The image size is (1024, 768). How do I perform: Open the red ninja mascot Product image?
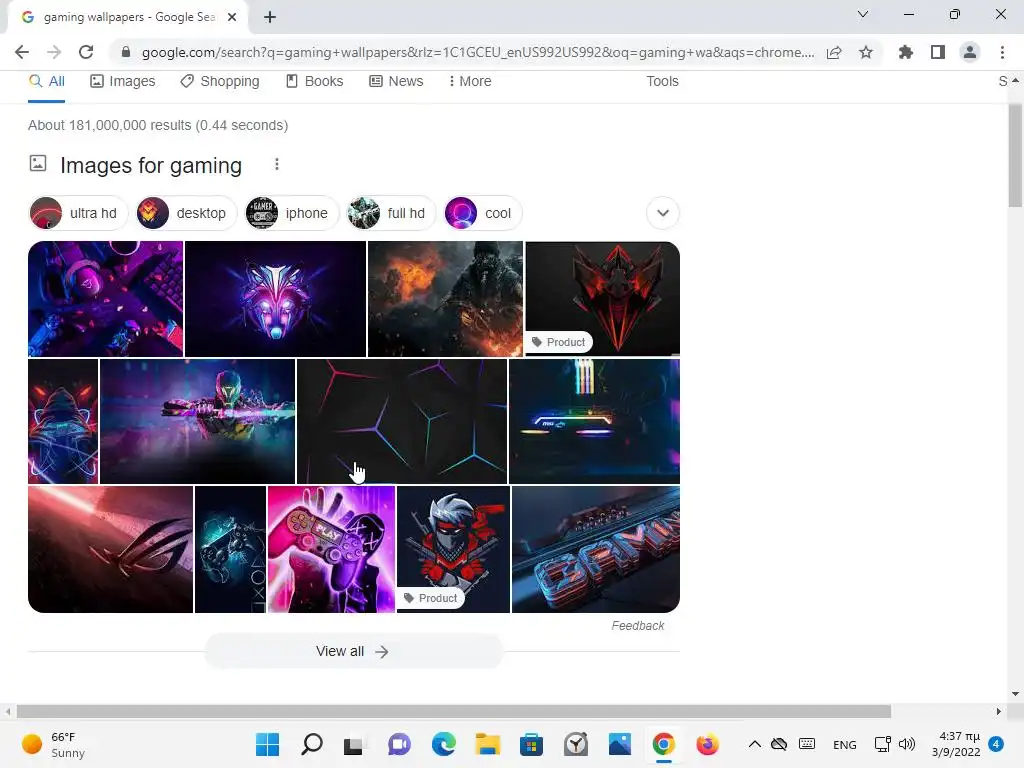click(453, 549)
